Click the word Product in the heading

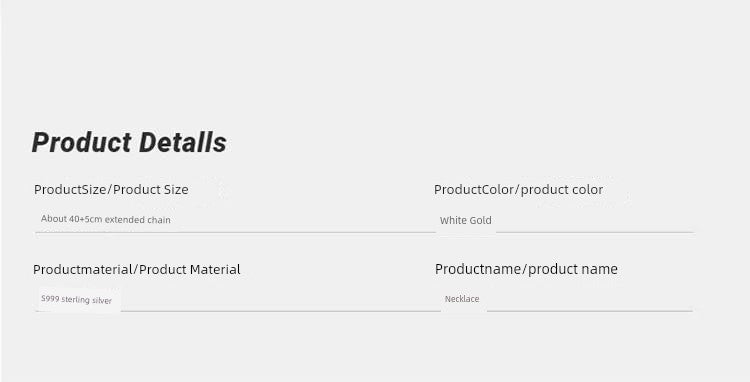pyautogui.click(x=81, y=142)
